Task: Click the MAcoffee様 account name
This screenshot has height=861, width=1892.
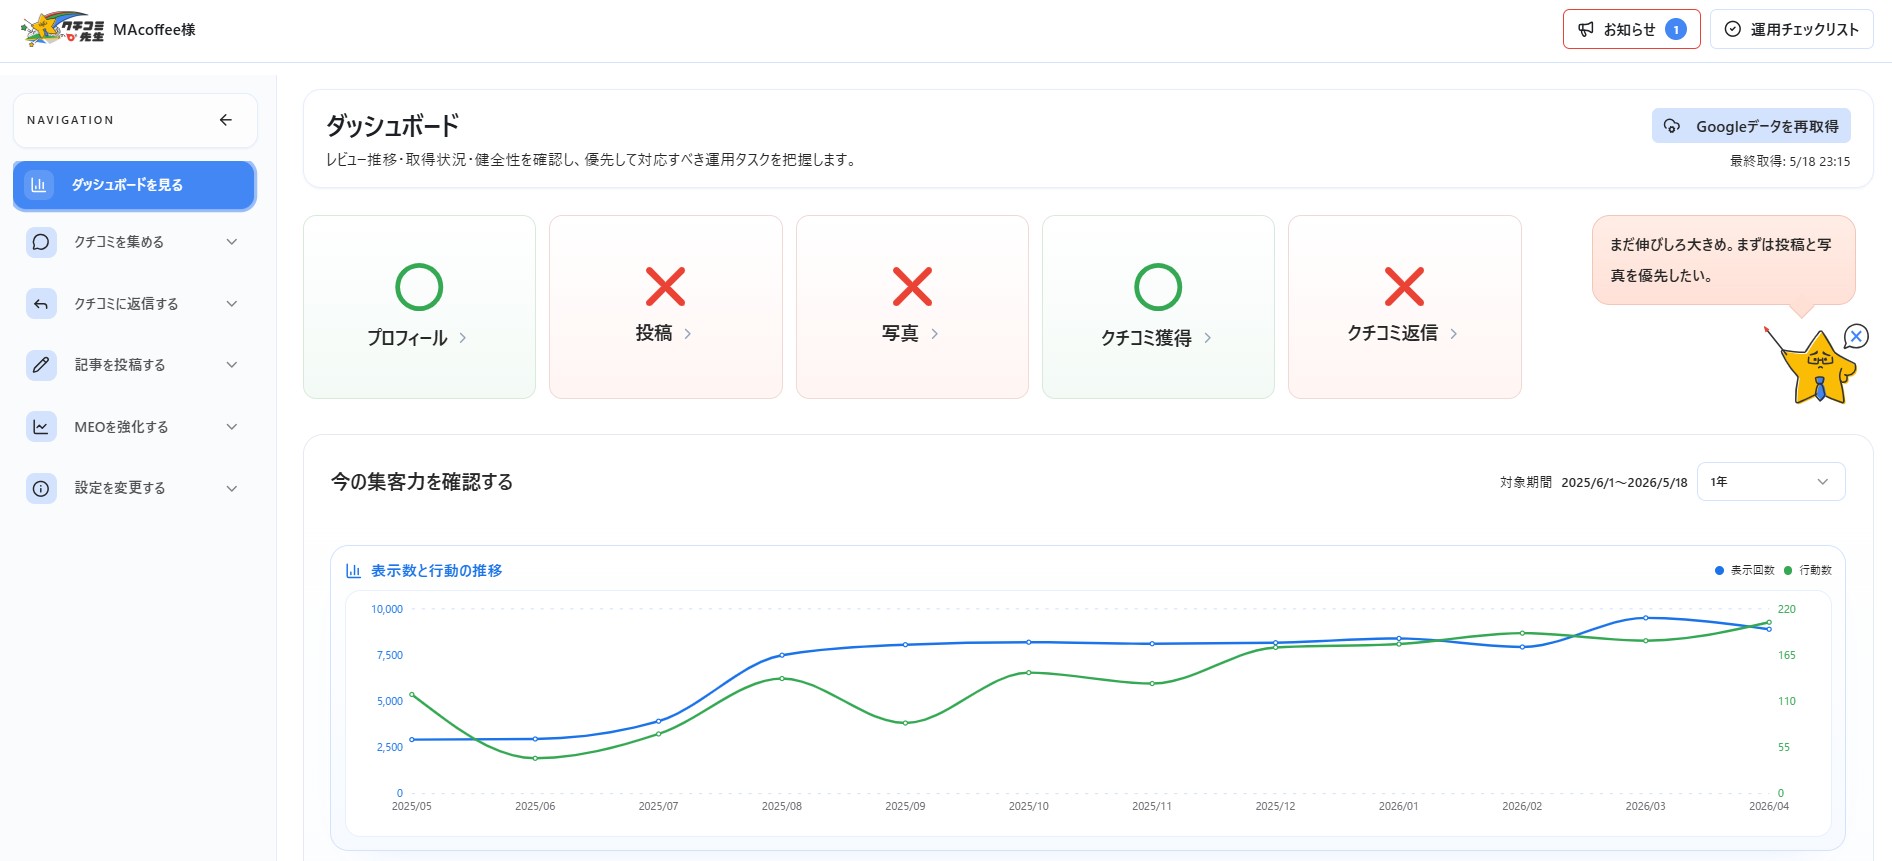Action: (x=154, y=30)
